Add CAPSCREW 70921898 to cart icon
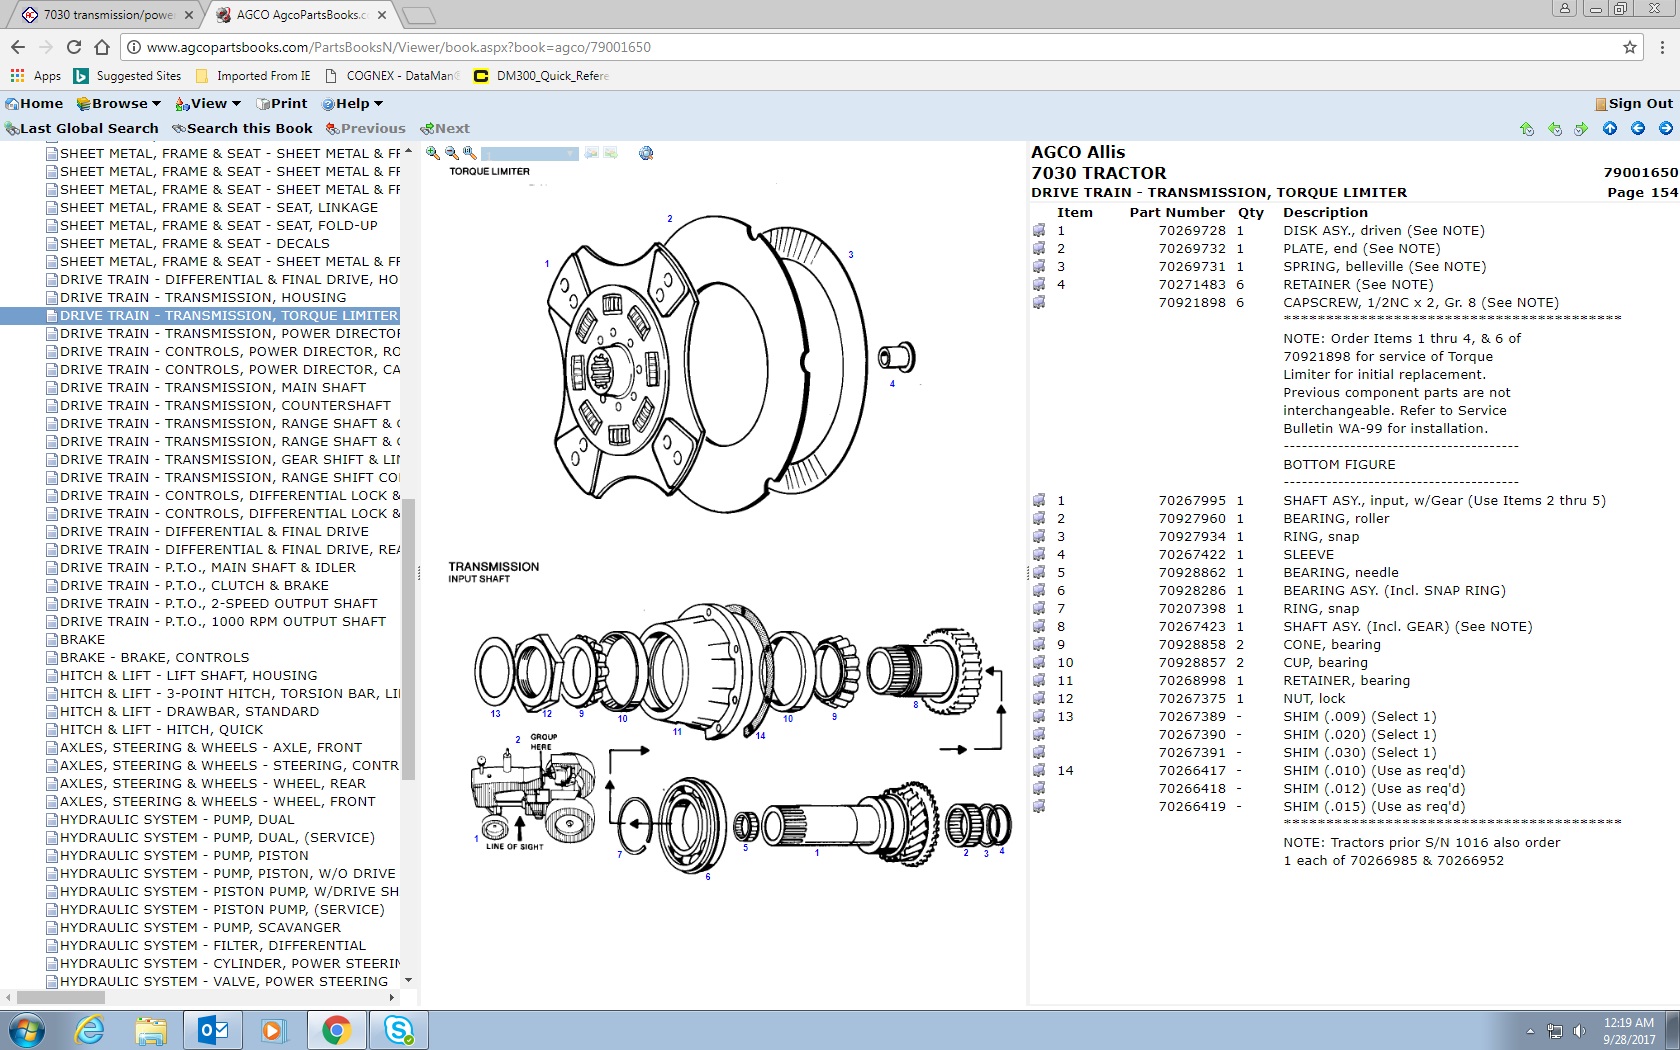The height and width of the screenshot is (1050, 1680). point(1039,302)
